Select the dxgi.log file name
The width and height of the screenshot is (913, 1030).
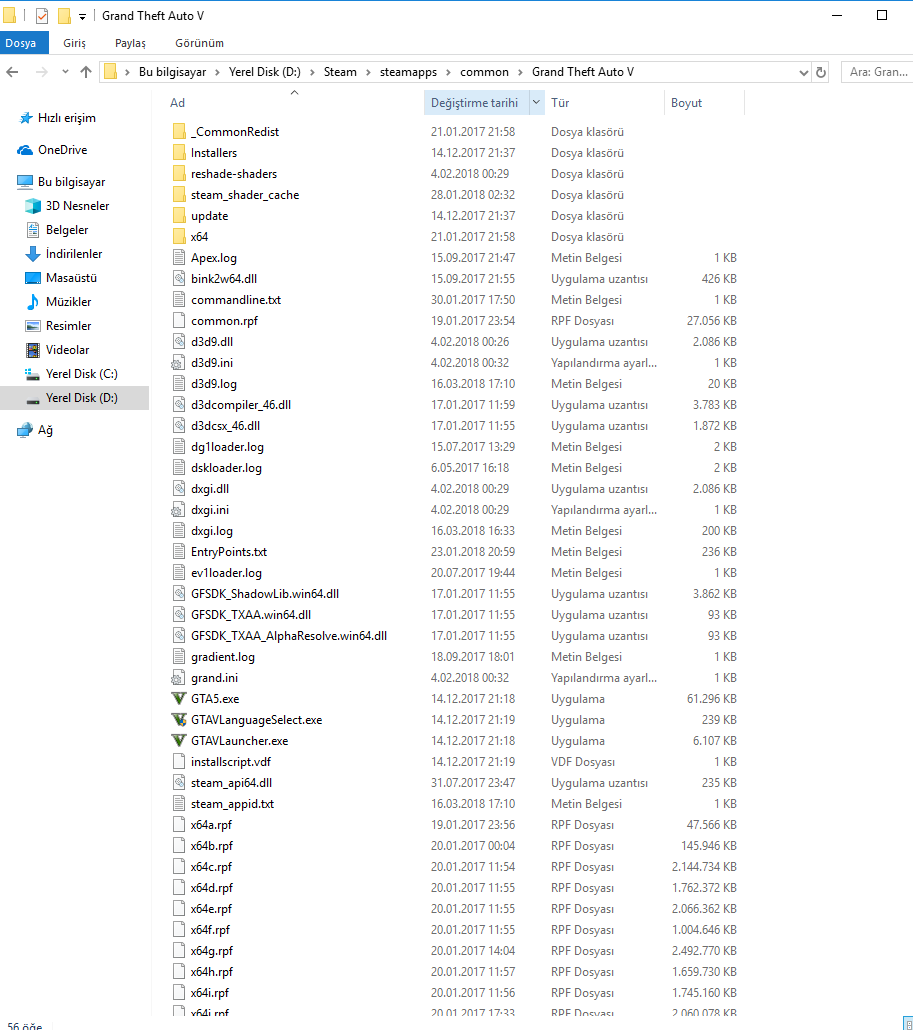coord(212,531)
